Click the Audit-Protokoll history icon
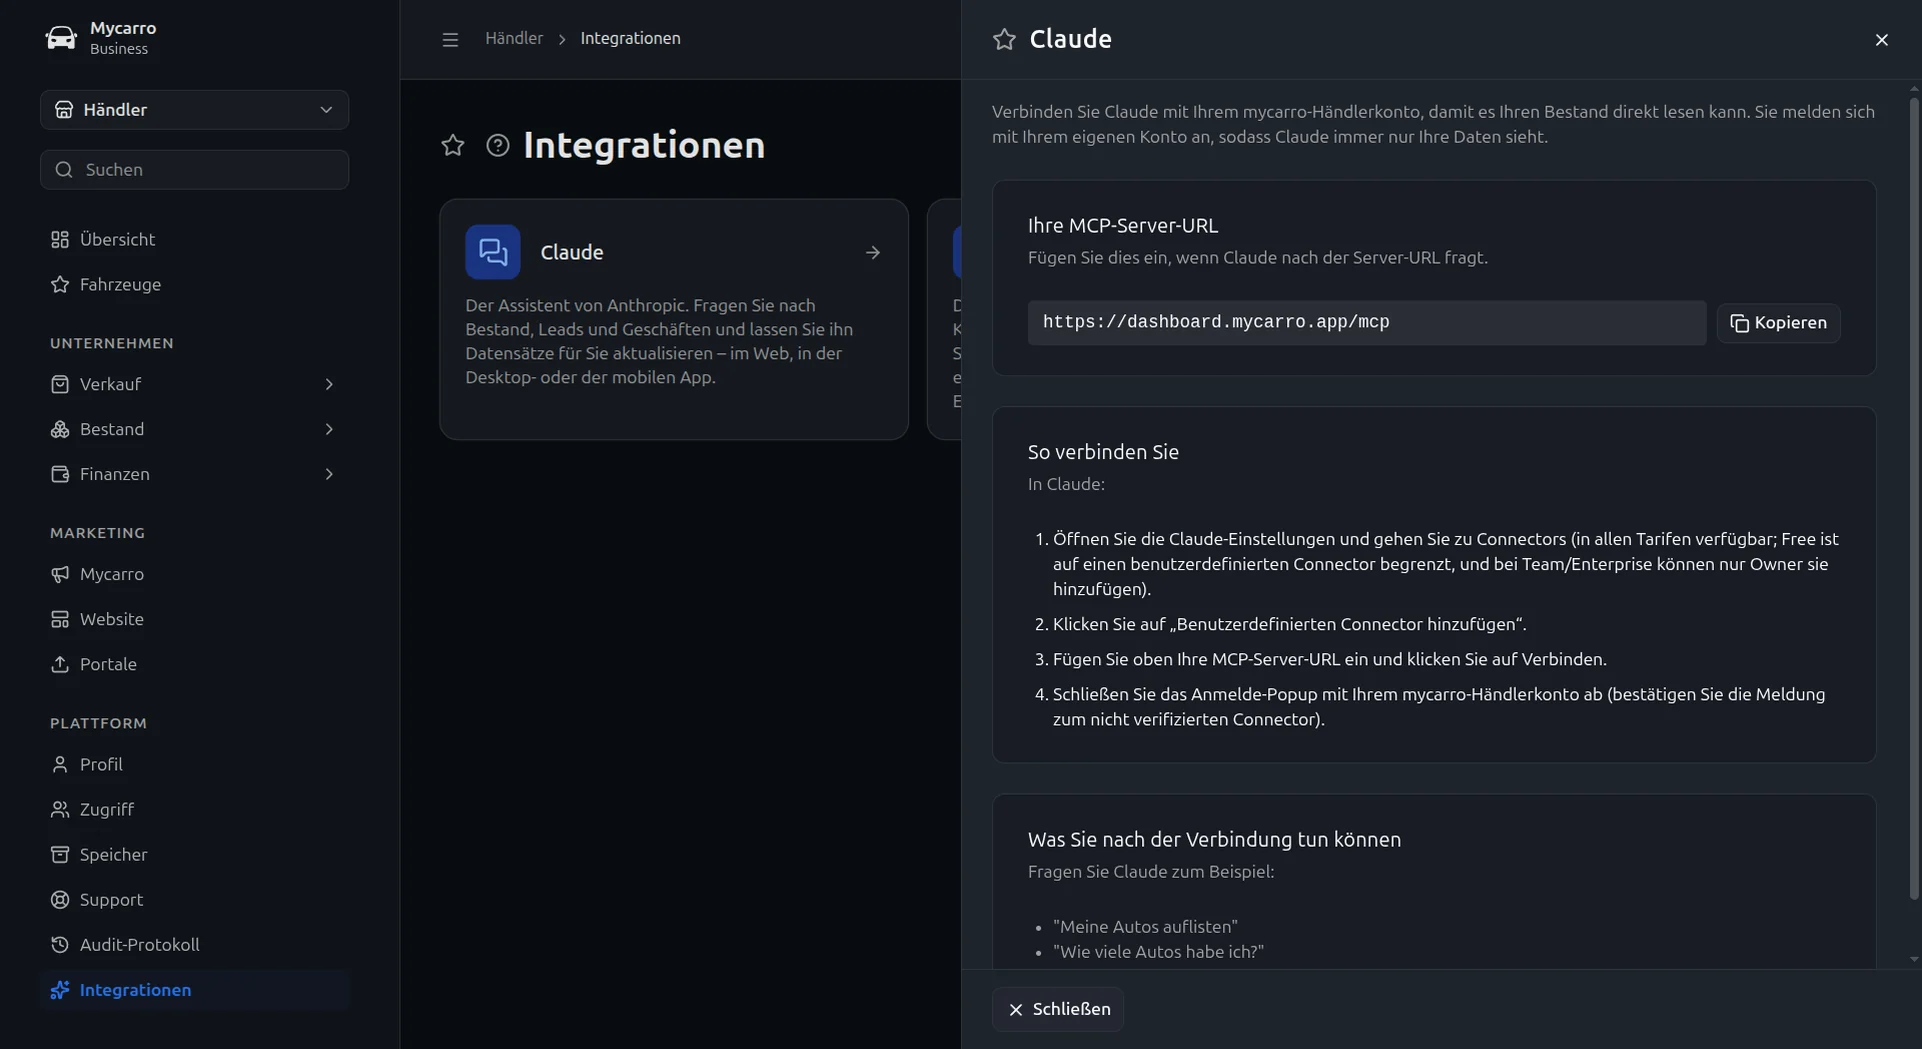 click(x=60, y=945)
